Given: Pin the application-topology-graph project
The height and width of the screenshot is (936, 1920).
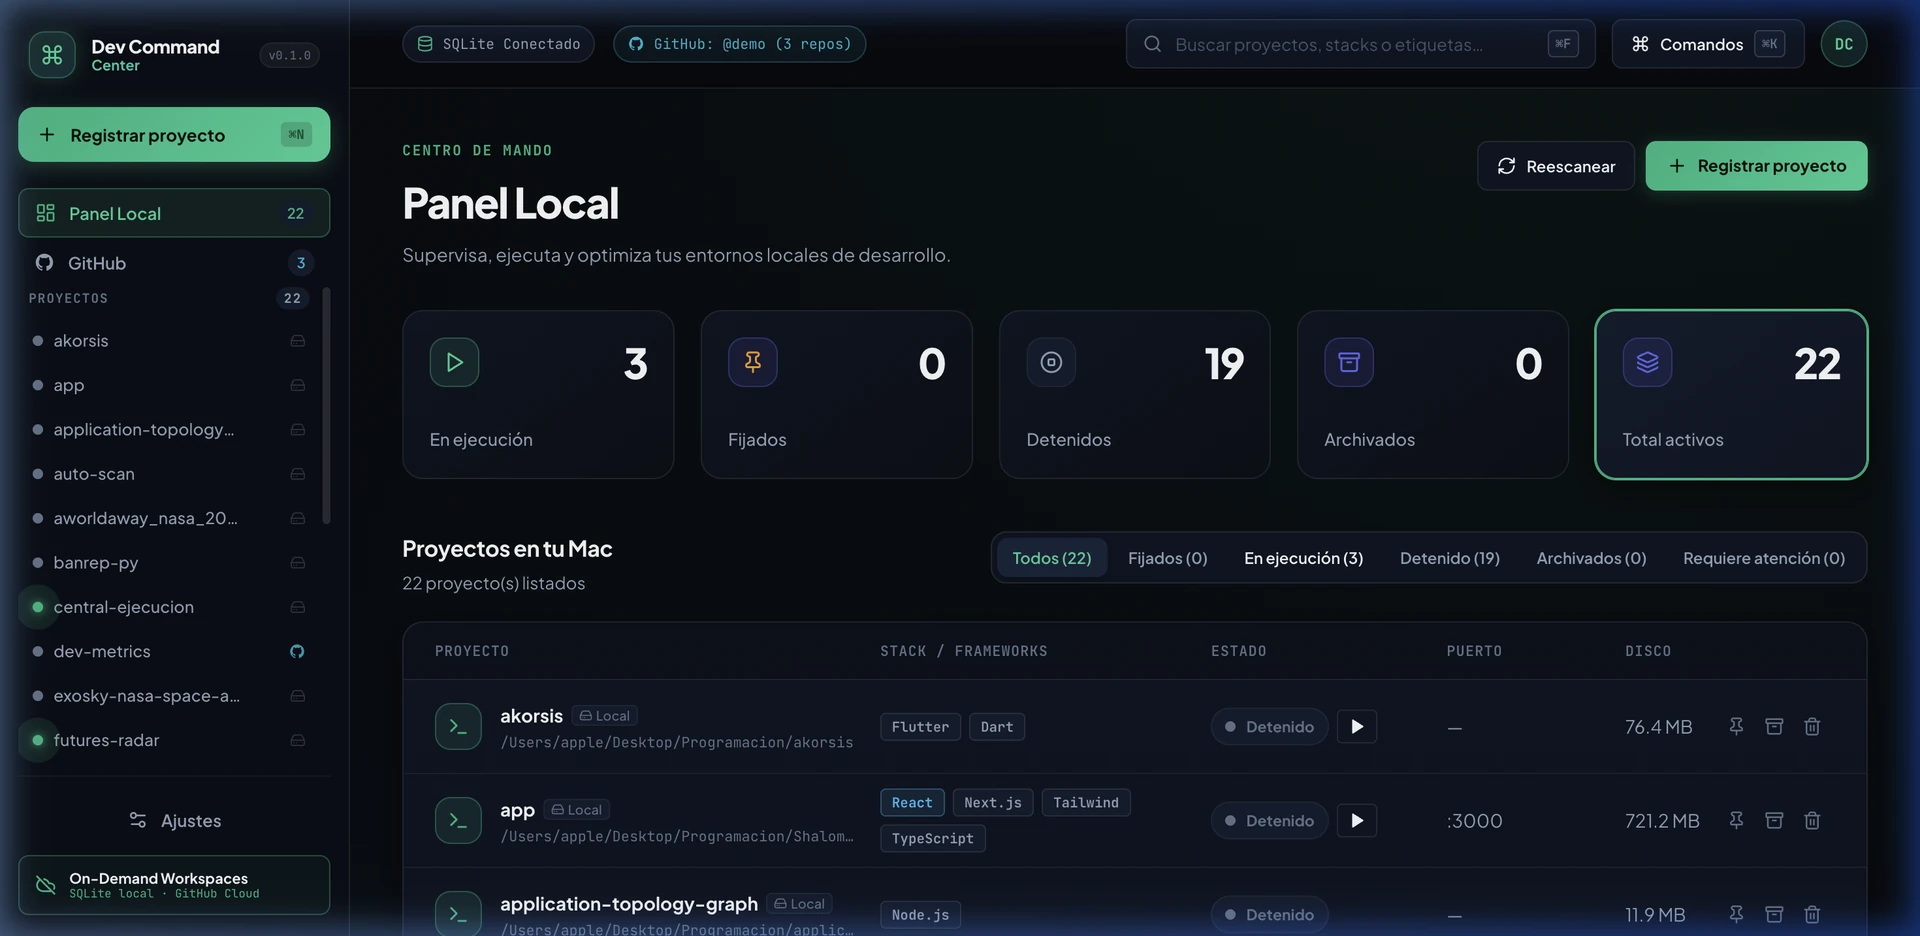Looking at the screenshot, I should point(1736,915).
